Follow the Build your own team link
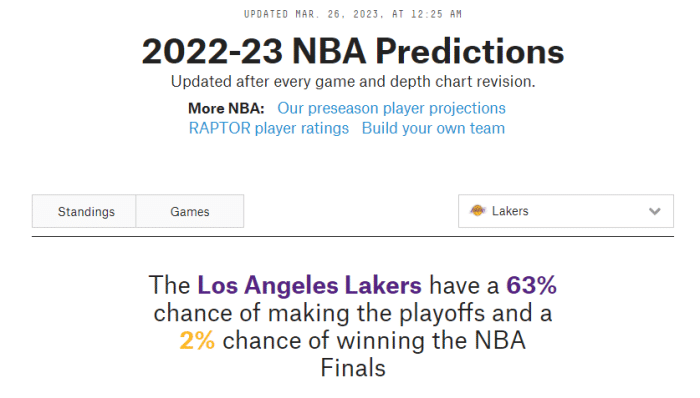 (x=433, y=129)
